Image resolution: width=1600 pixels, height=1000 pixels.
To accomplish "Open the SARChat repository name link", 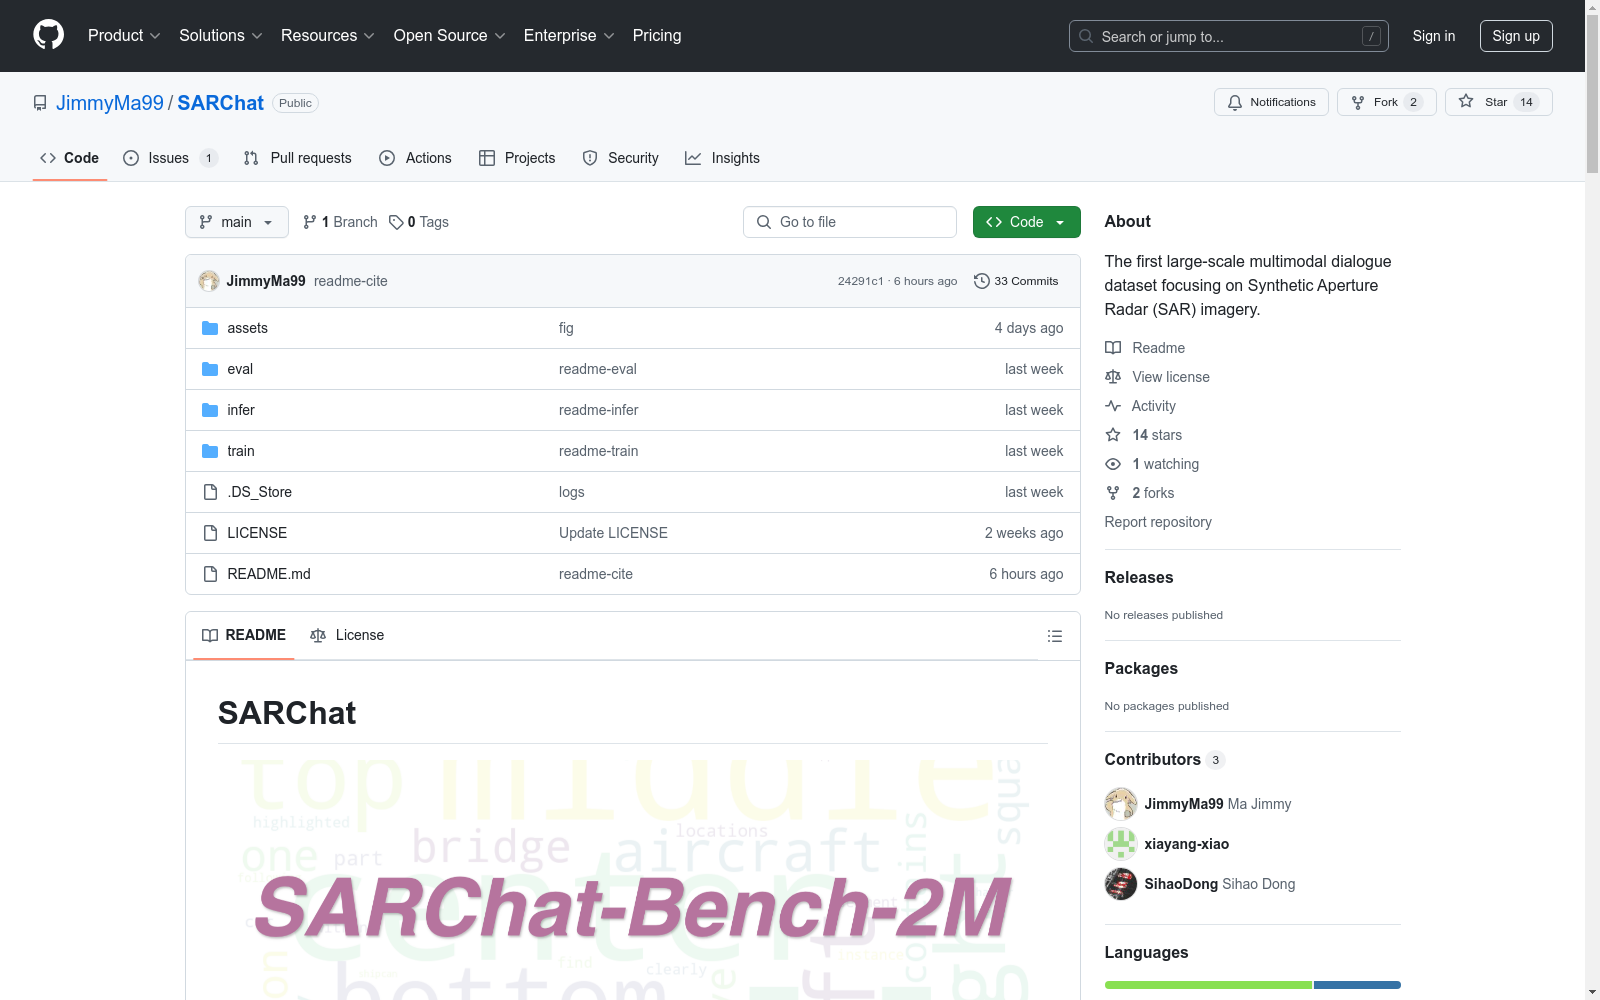I will tap(220, 103).
